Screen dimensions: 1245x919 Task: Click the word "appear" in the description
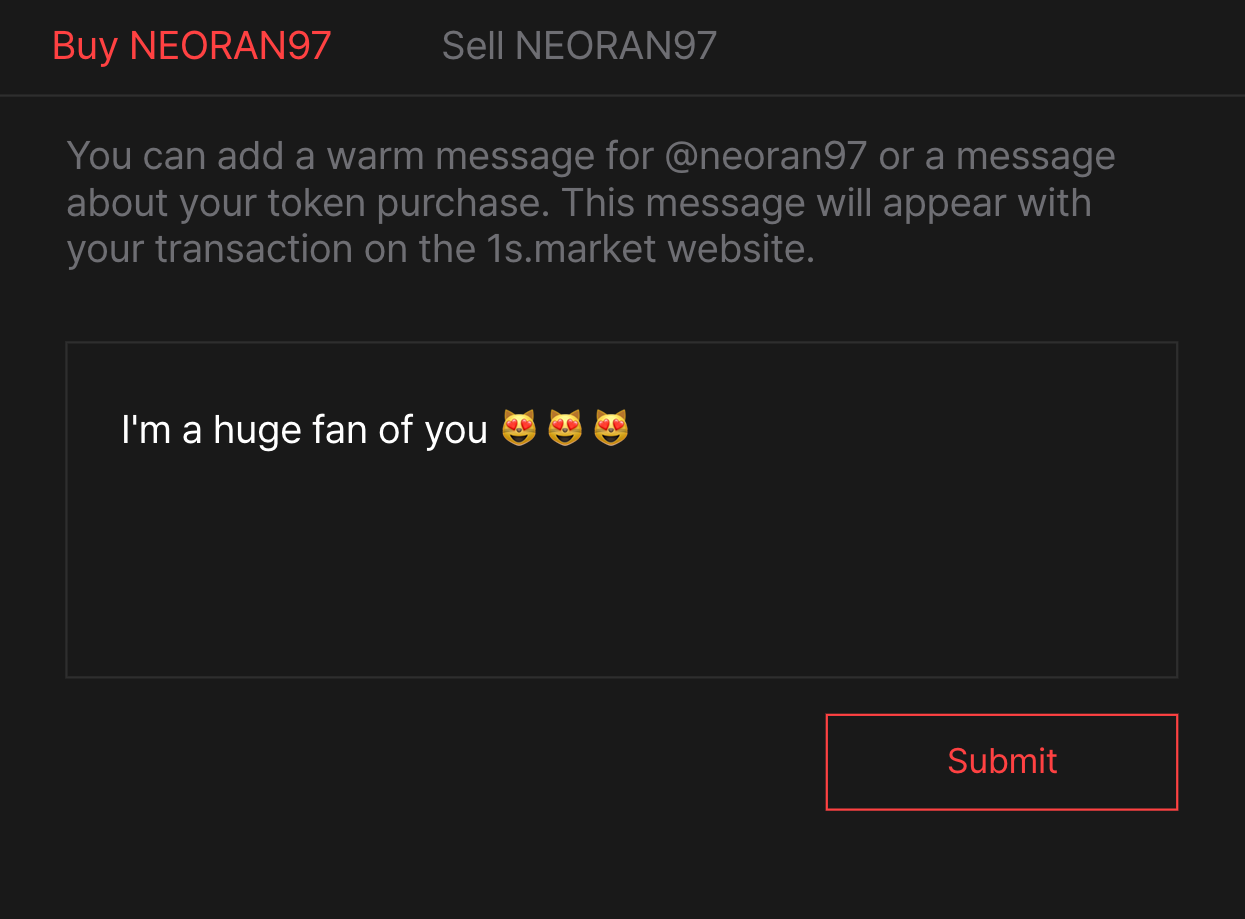coord(946,205)
